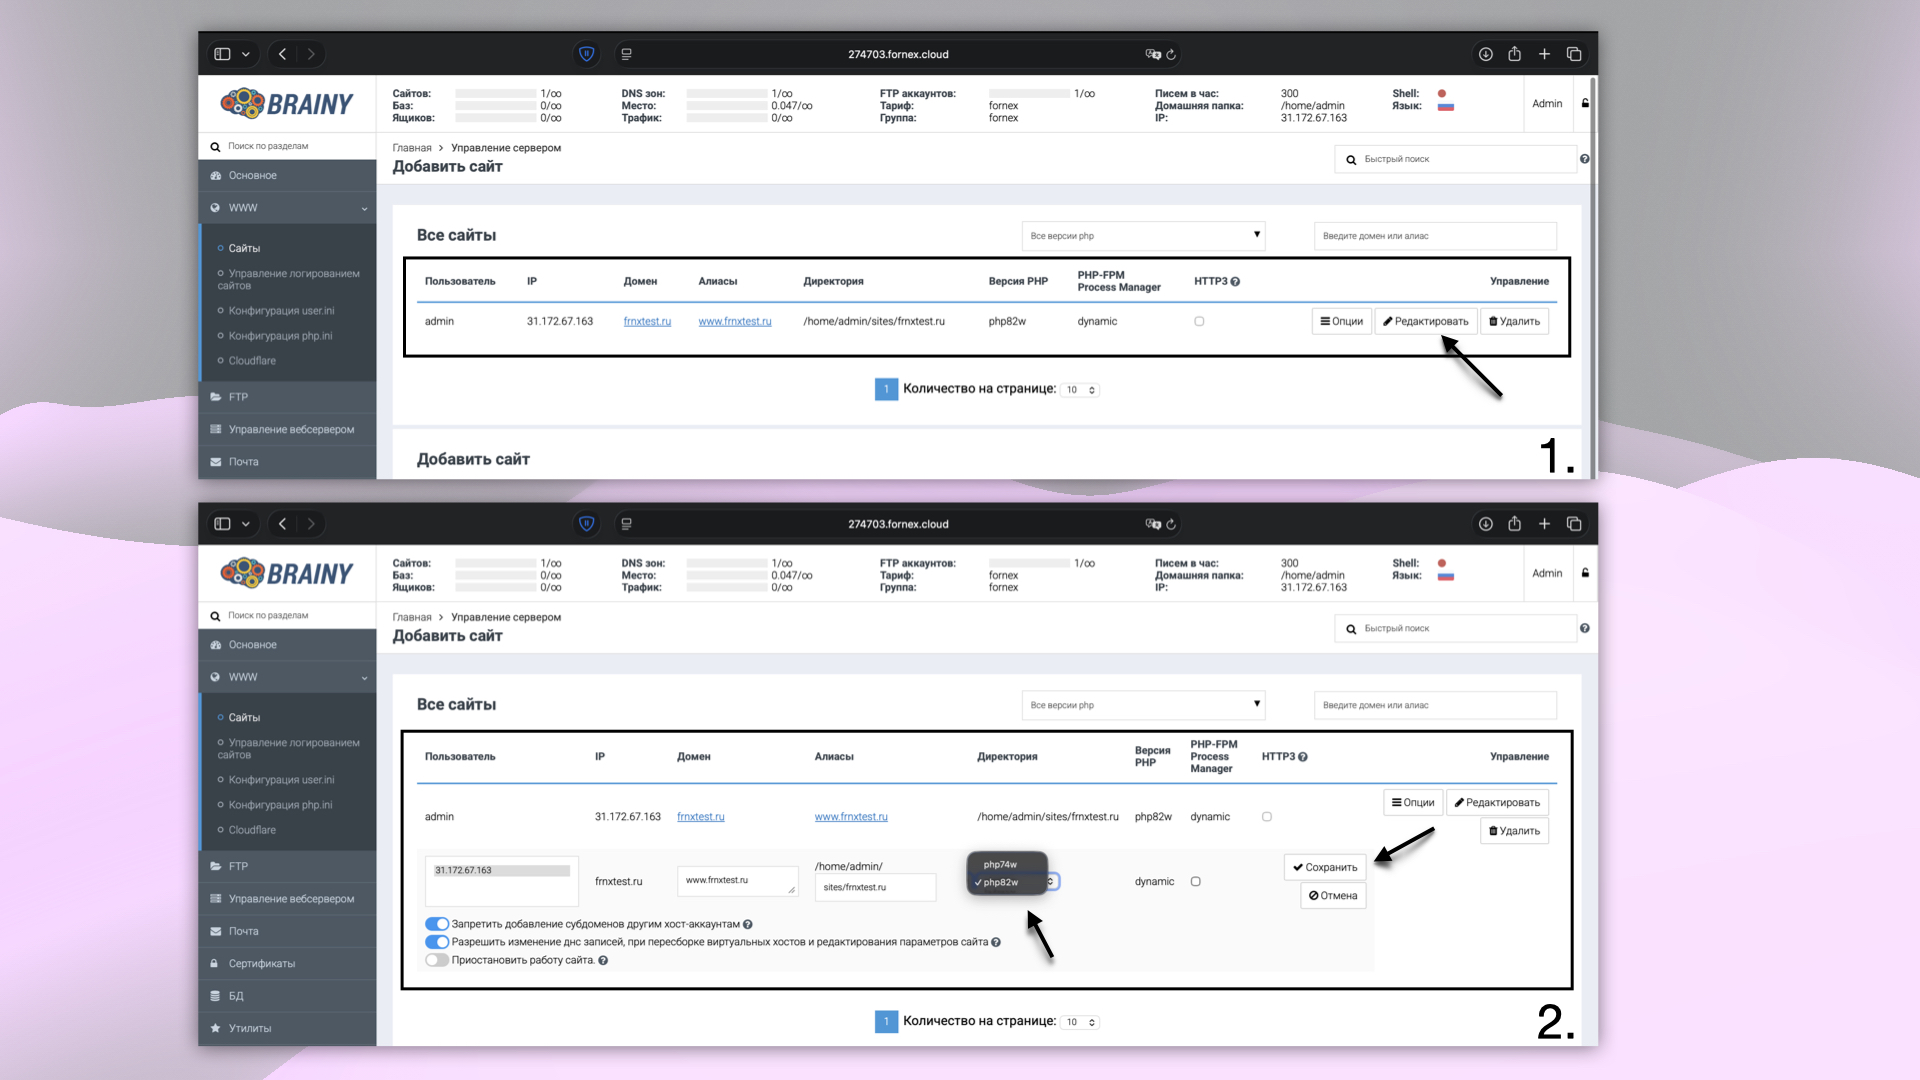Click downloads icon in upper browser toolbar
The width and height of the screenshot is (1920, 1080).
[1485, 54]
